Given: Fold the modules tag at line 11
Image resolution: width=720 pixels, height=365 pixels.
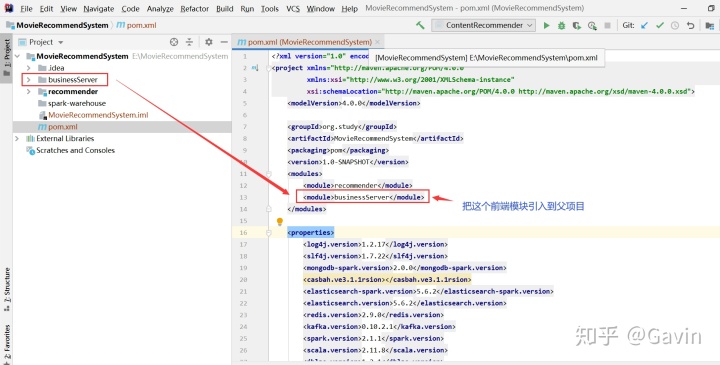Looking at the screenshot, I should tap(269, 174).
